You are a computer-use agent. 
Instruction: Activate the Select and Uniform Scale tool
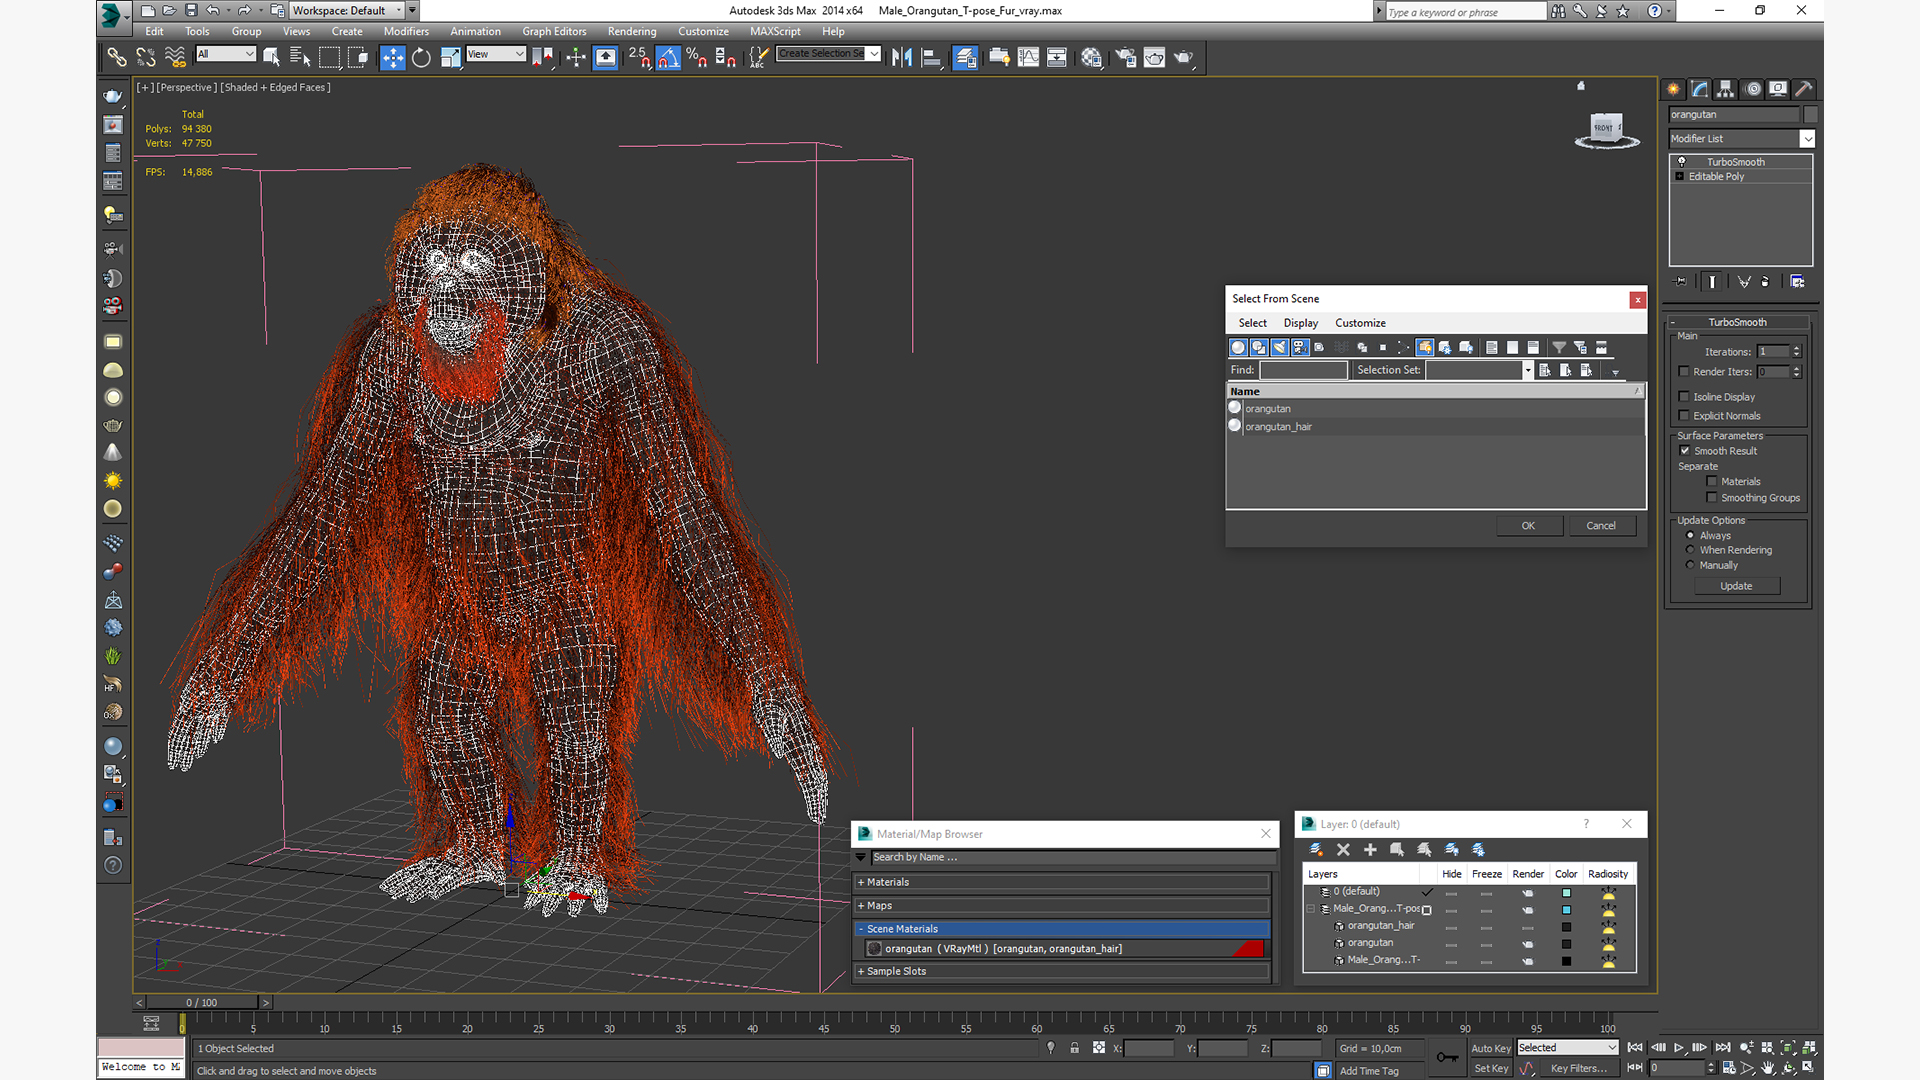[x=450, y=58]
